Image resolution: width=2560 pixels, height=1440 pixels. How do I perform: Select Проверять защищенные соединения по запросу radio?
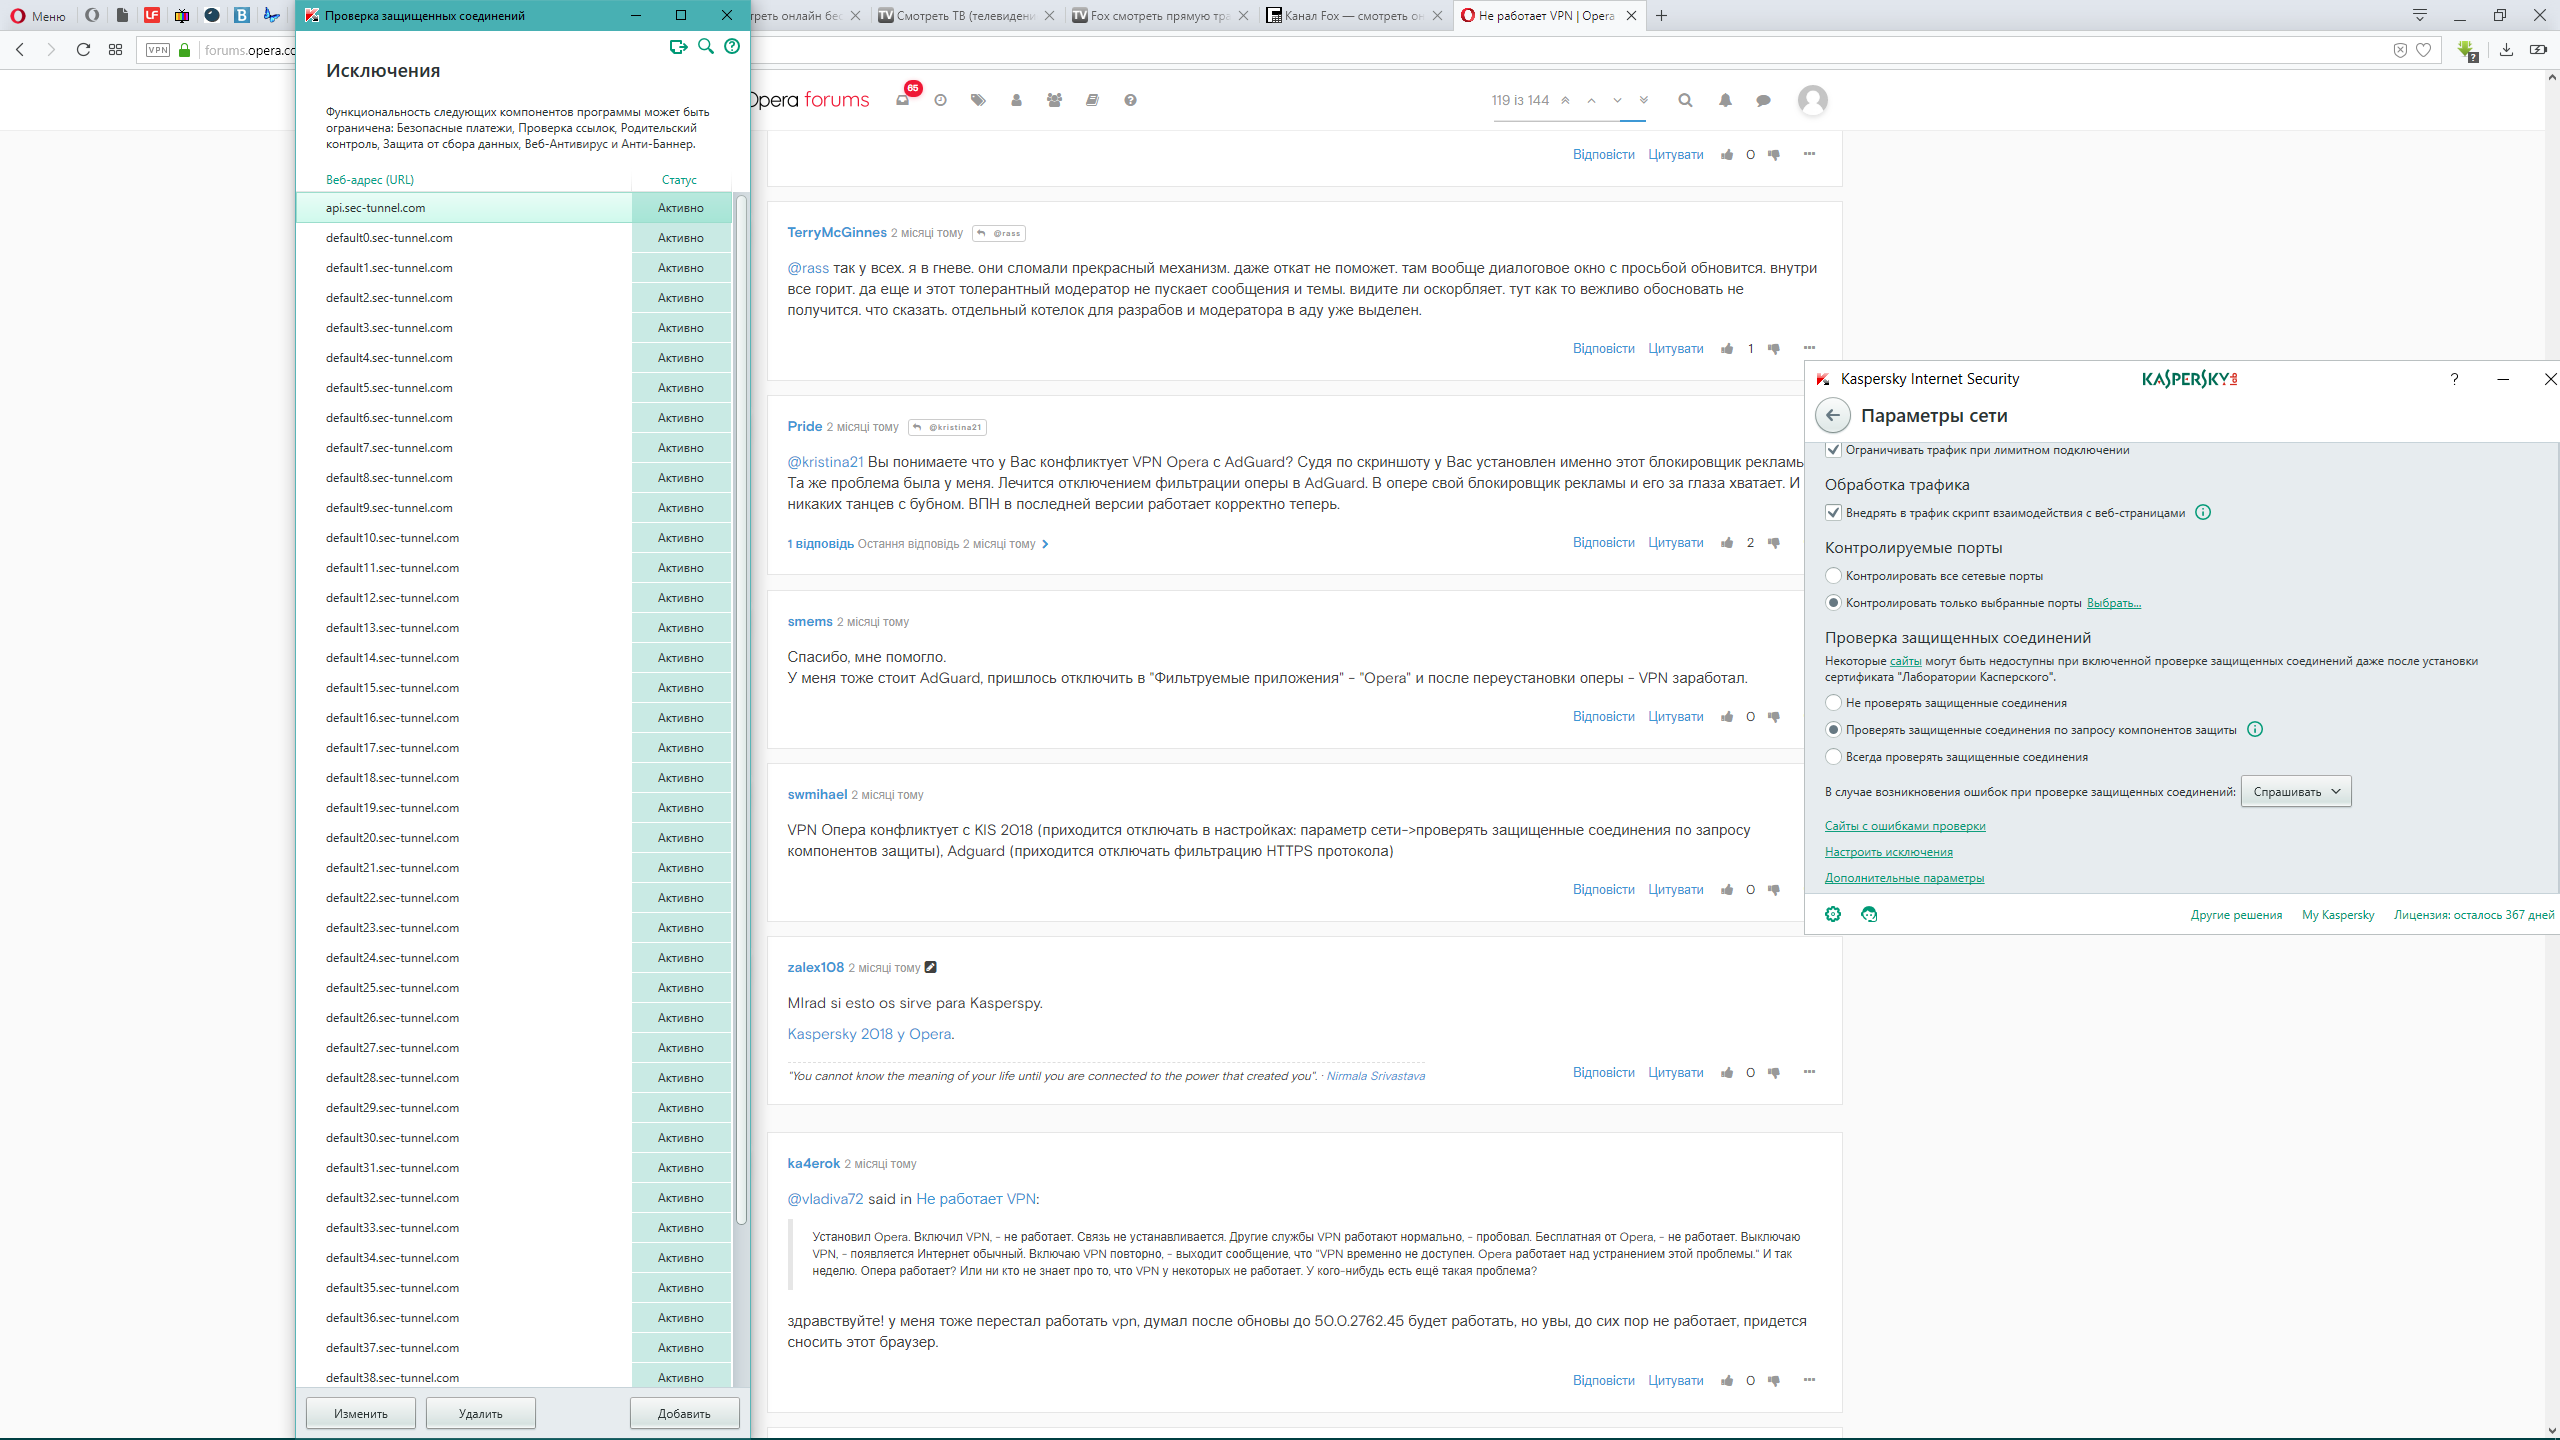pyautogui.click(x=1833, y=730)
